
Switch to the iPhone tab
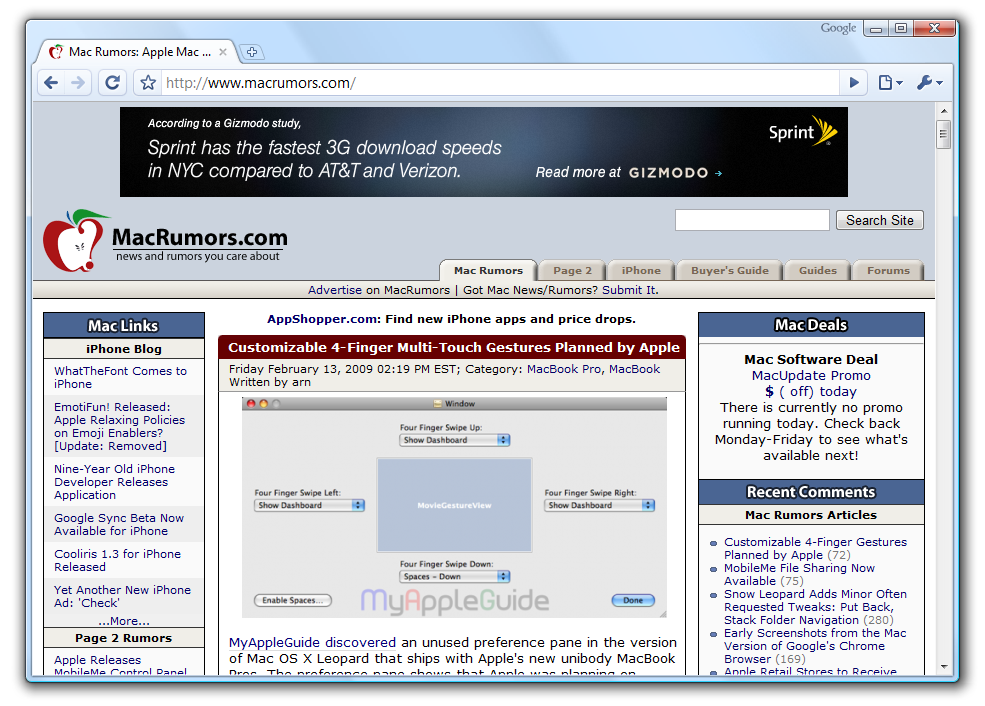point(640,270)
